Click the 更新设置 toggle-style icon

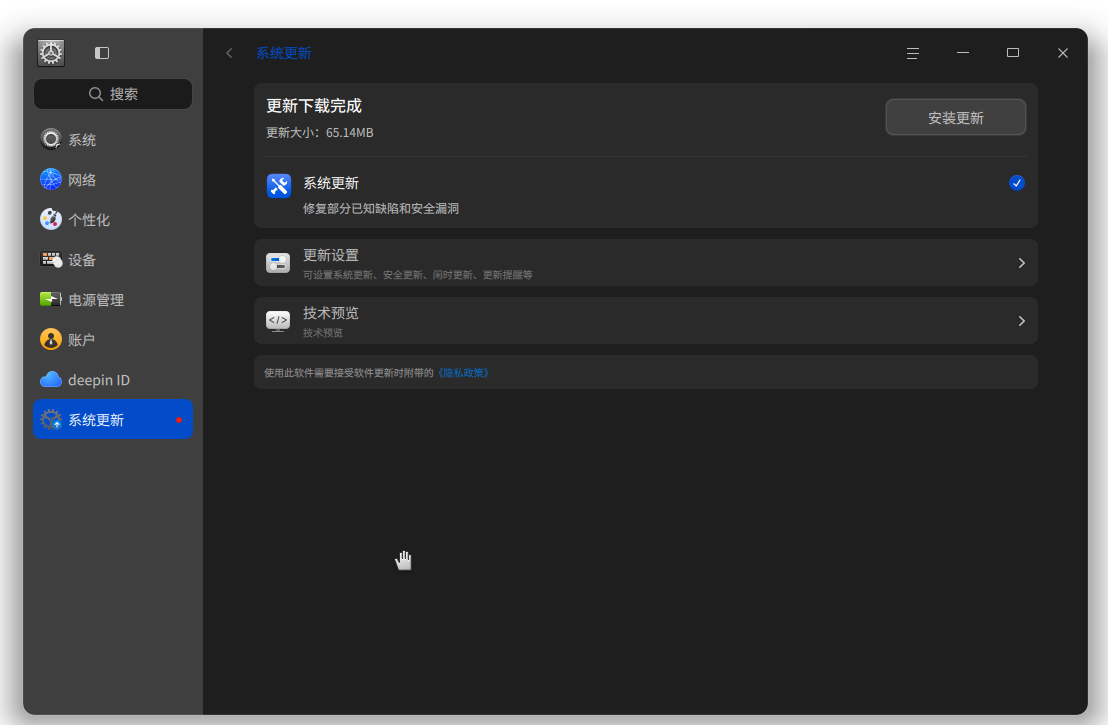pyautogui.click(x=278, y=263)
